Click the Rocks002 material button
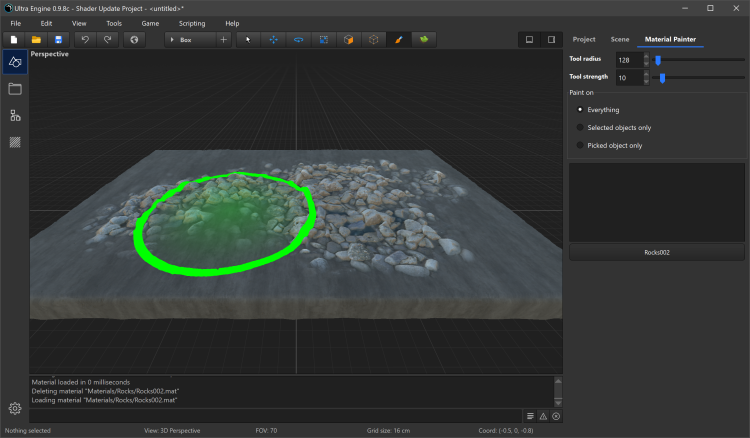The height and width of the screenshot is (438, 750). pos(656,253)
